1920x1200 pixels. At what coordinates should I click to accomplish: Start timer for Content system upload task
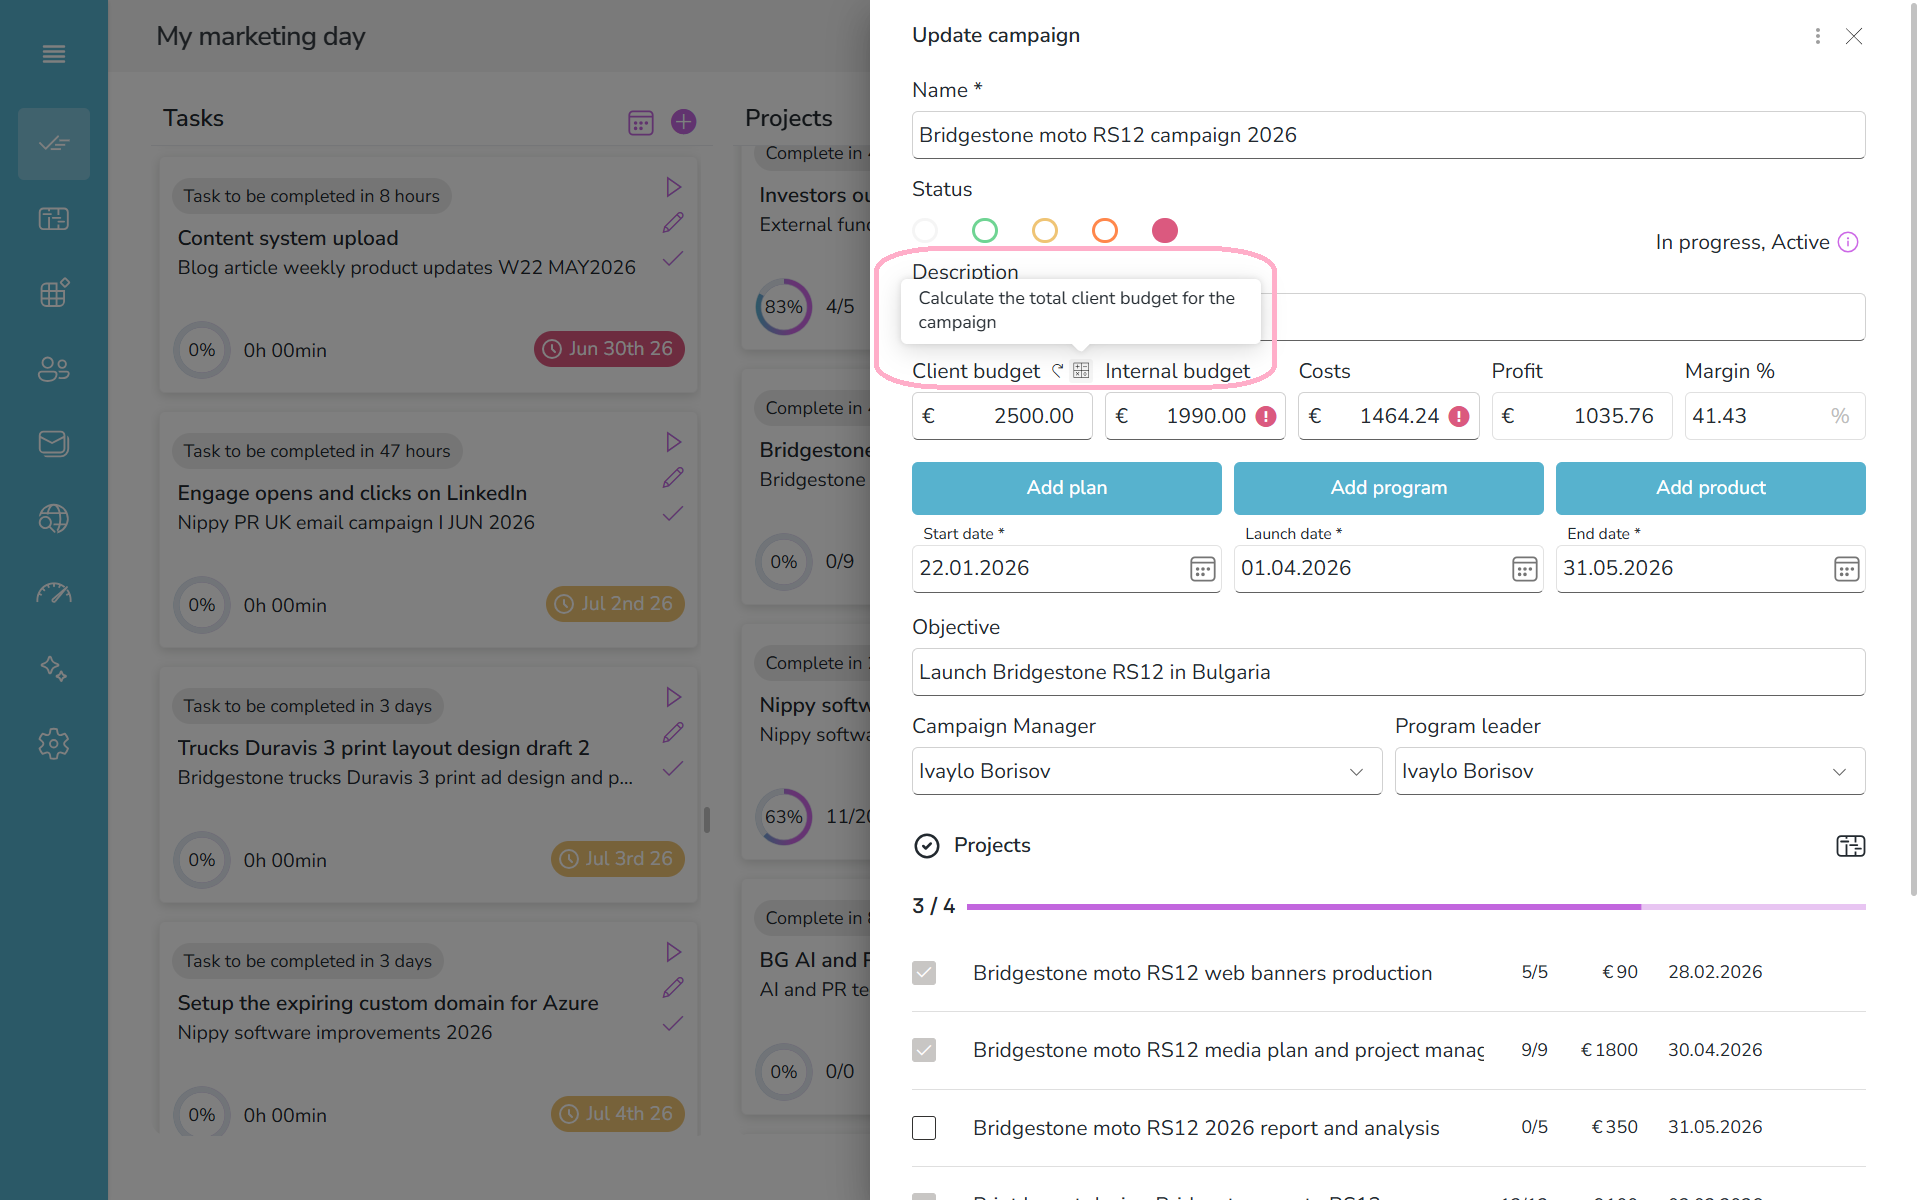coord(674,187)
